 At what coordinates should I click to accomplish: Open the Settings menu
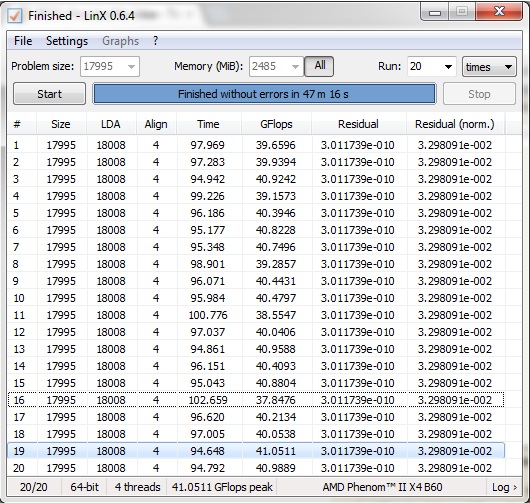click(67, 41)
